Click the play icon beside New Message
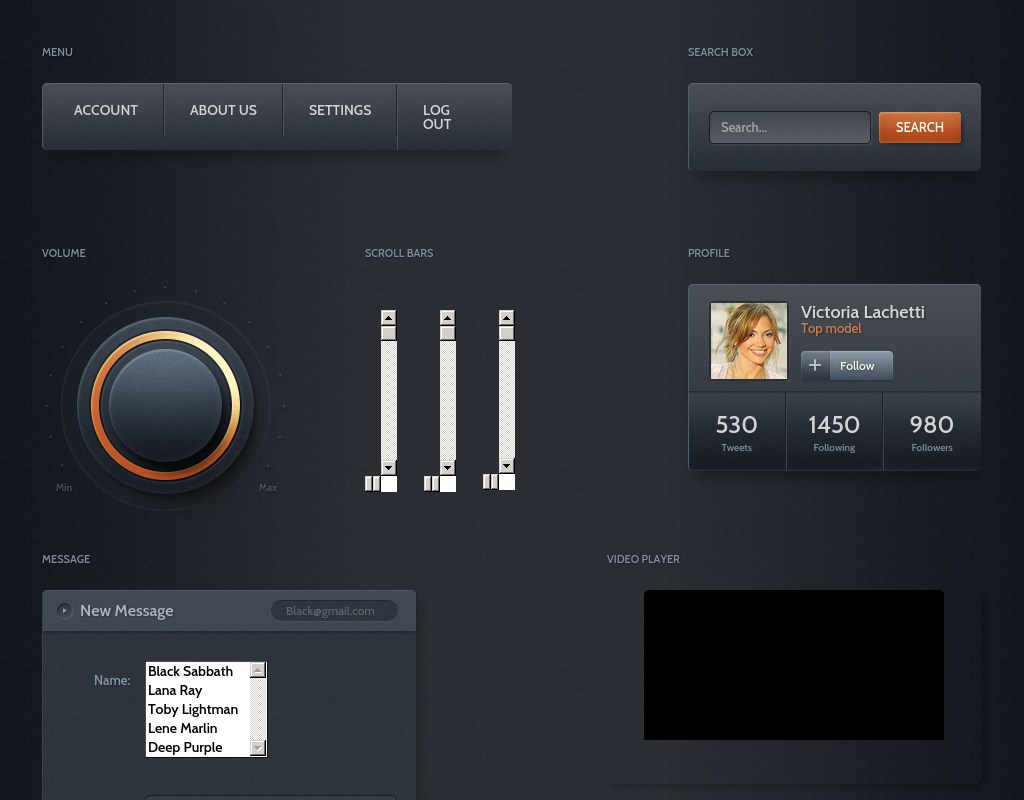Viewport: 1024px width, 800px height. click(x=64, y=610)
